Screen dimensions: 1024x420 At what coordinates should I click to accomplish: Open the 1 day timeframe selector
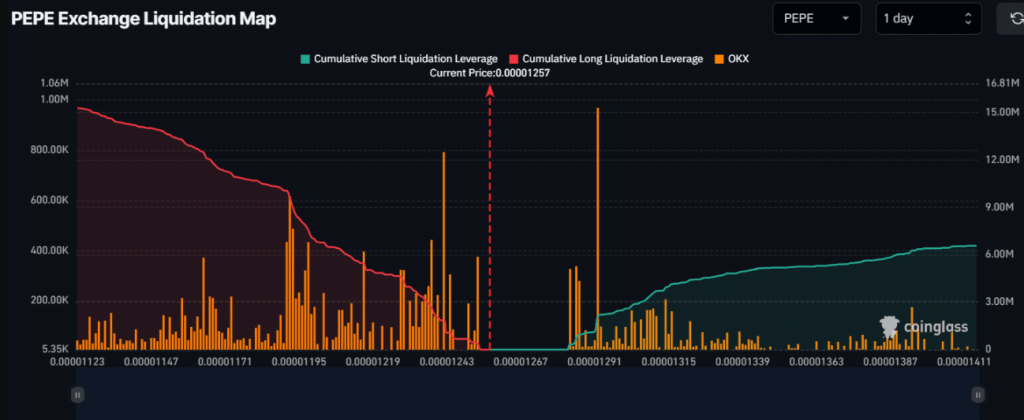(x=927, y=19)
